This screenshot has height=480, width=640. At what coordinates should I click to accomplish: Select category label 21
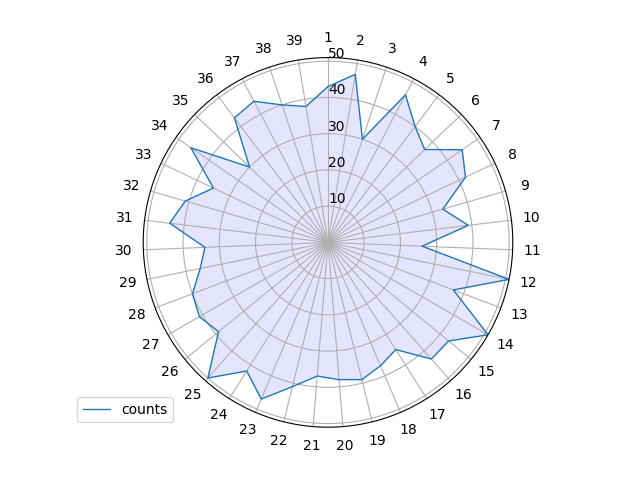click(x=311, y=446)
